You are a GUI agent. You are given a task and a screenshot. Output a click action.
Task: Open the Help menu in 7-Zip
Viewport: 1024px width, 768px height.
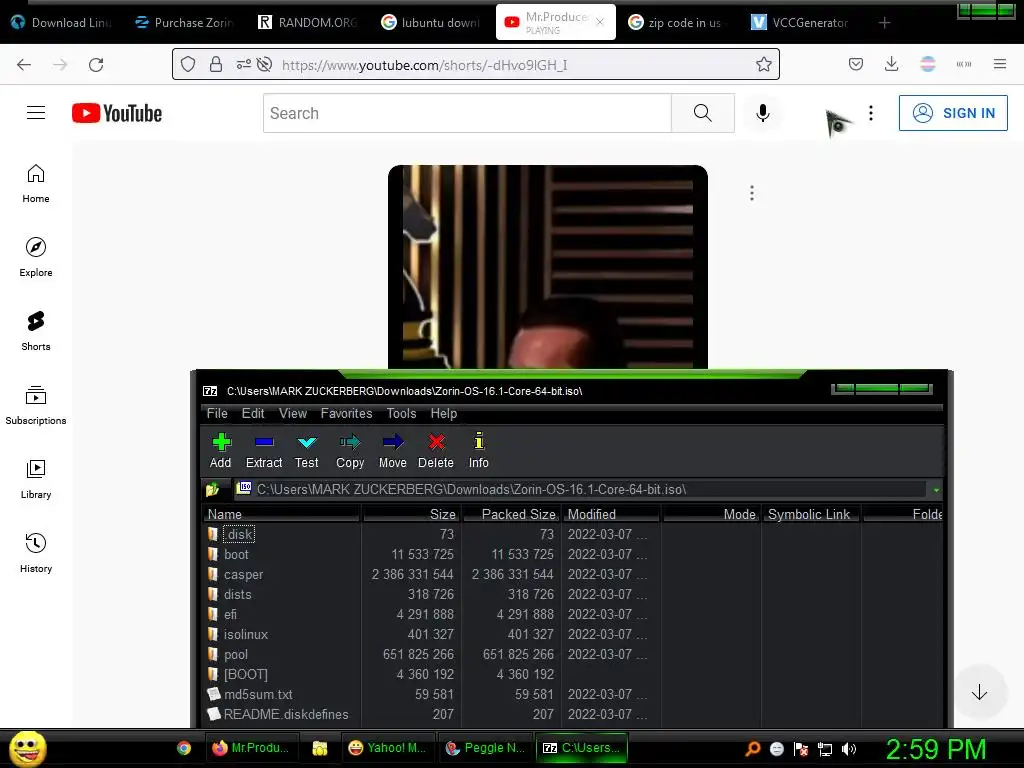pos(443,413)
